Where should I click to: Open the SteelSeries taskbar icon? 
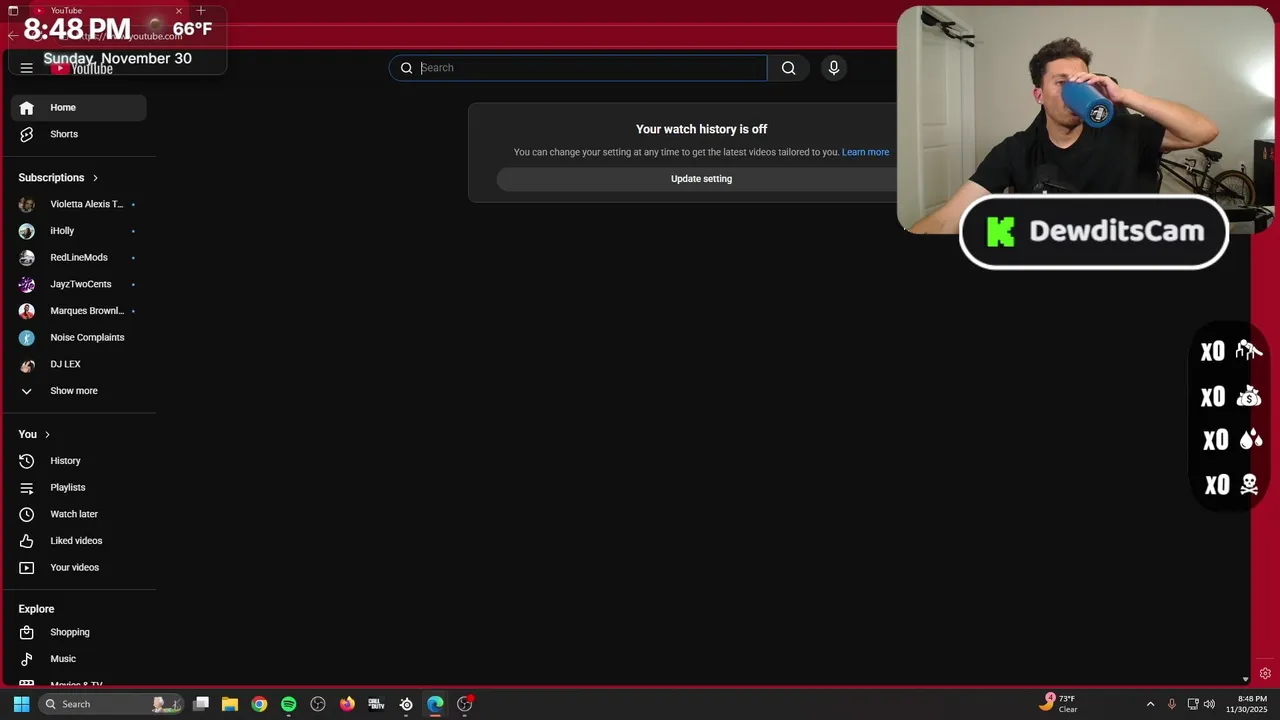click(406, 704)
